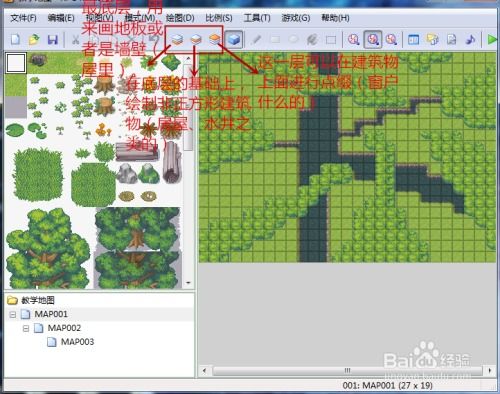Choose the rectangular selection tool
Screen dimensions: 500x394
pos(331,40)
